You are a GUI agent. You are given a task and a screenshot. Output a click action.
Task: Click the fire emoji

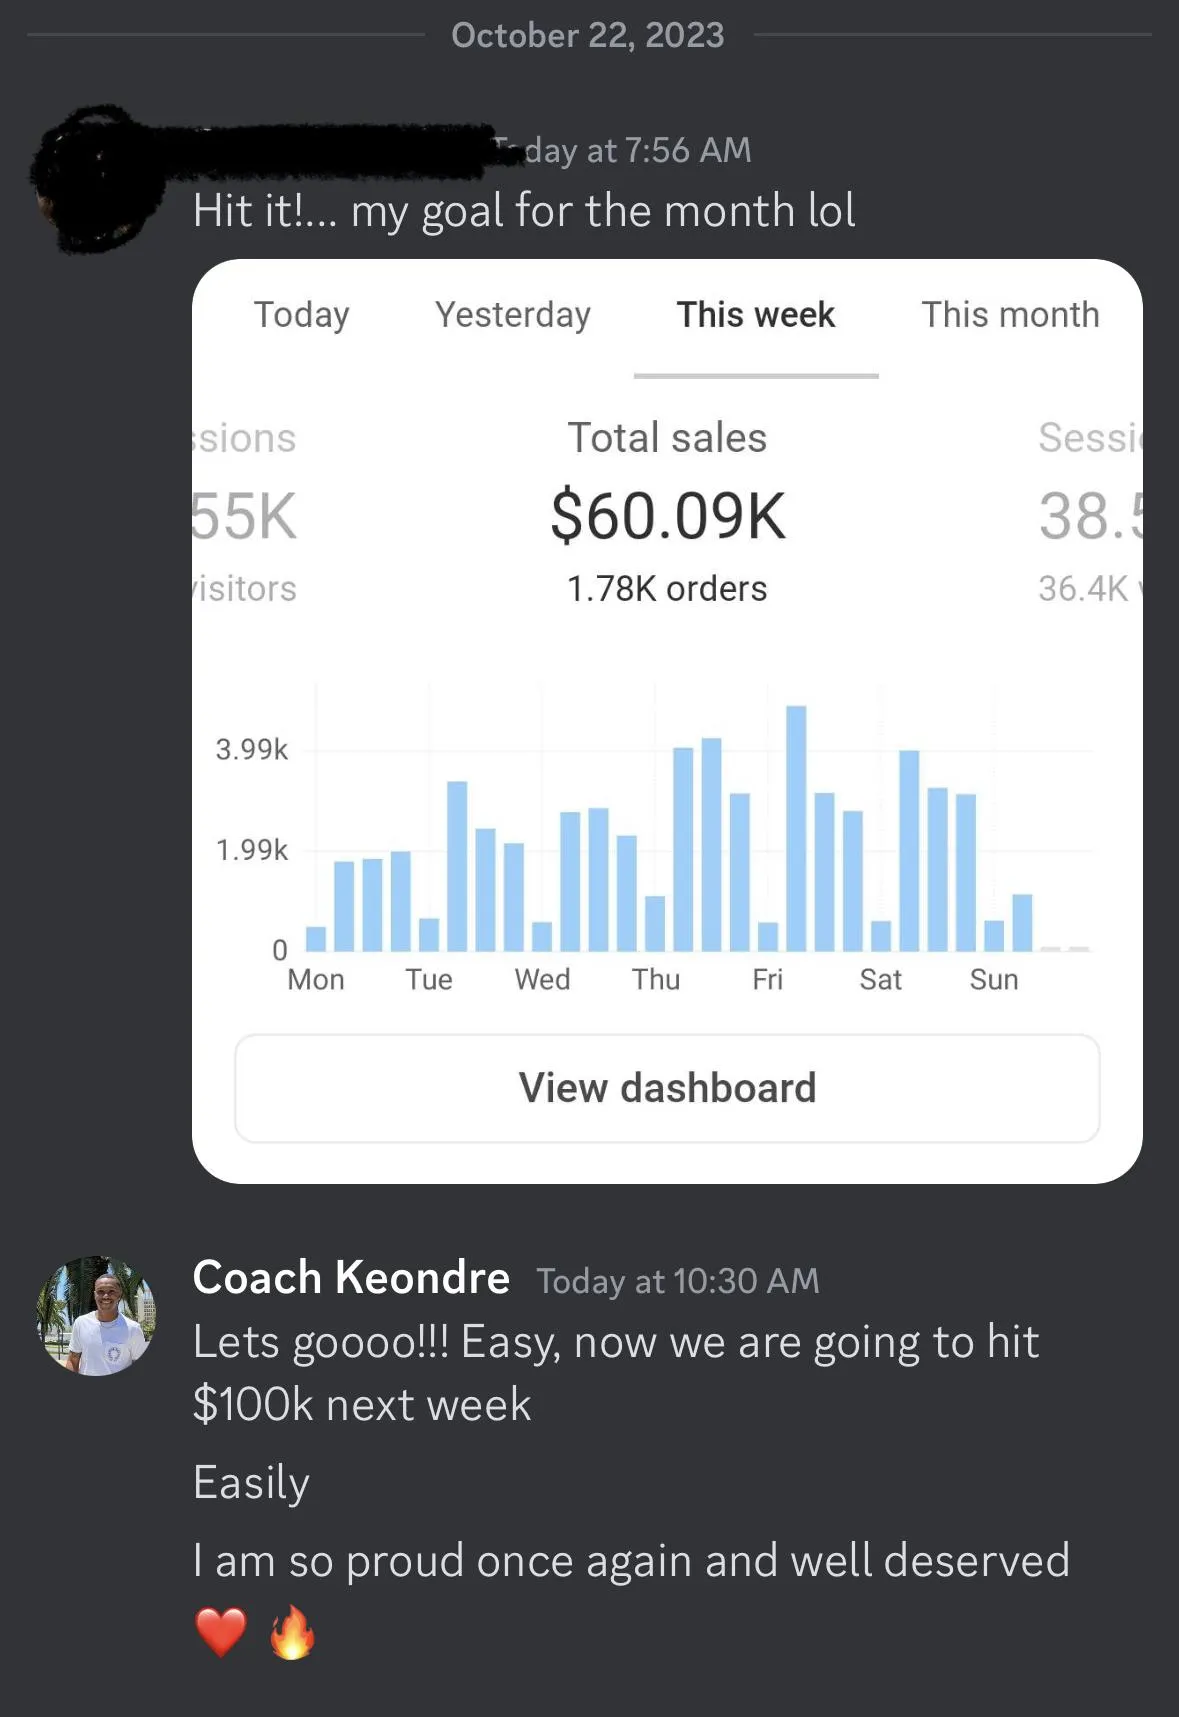tap(292, 1632)
